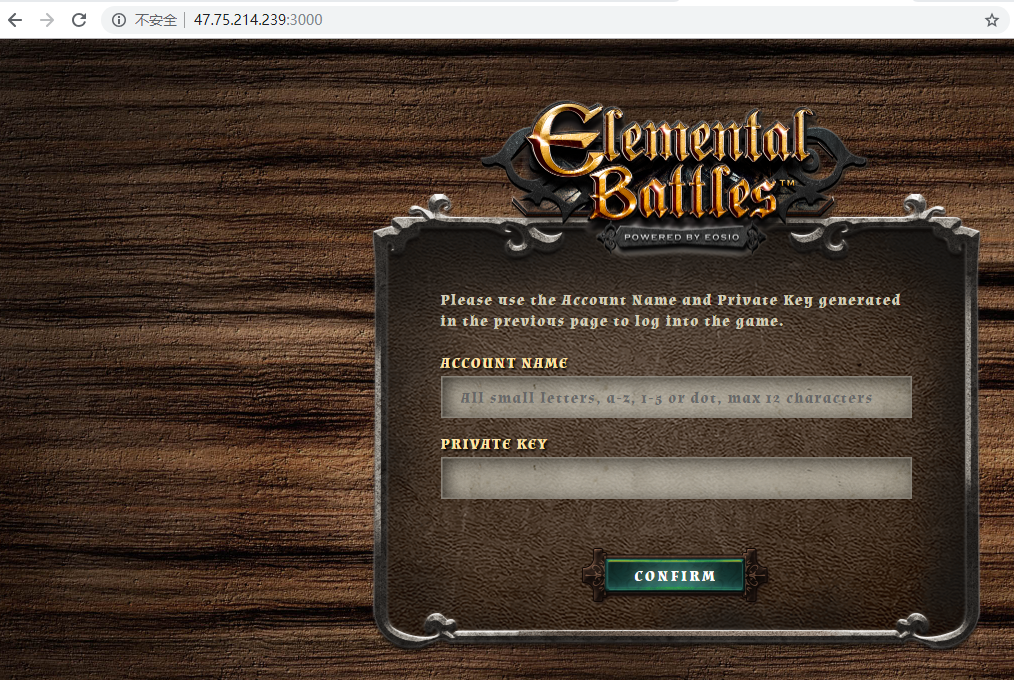The height and width of the screenshot is (680, 1014).
Task: Bookmark this page with the star icon
Action: pos(991,20)
